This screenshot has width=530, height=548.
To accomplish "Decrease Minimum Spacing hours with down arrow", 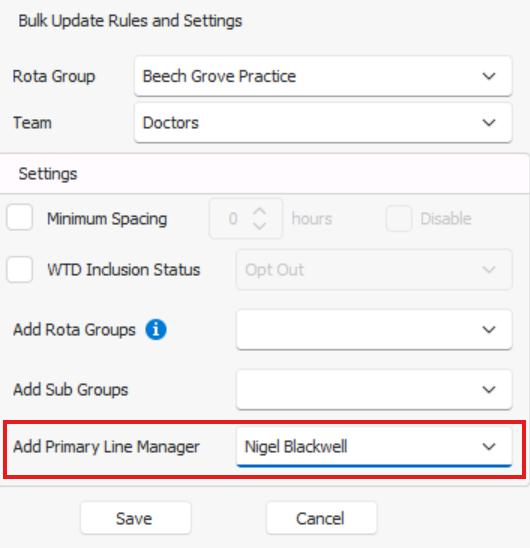I will point(259,226).
